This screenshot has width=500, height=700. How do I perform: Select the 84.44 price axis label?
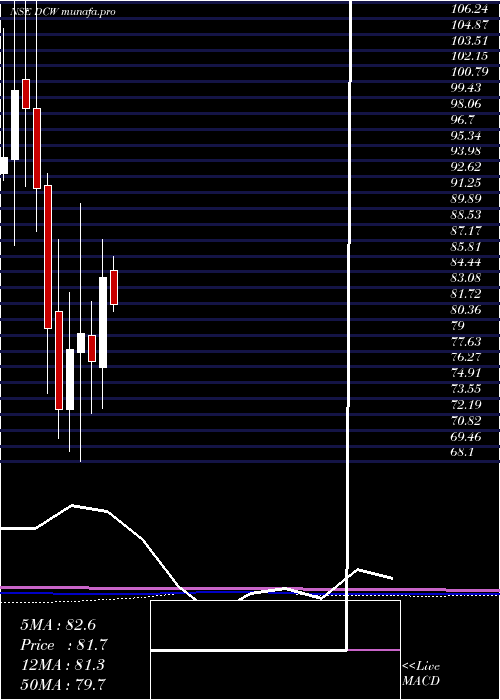click(x=467, y=262)
